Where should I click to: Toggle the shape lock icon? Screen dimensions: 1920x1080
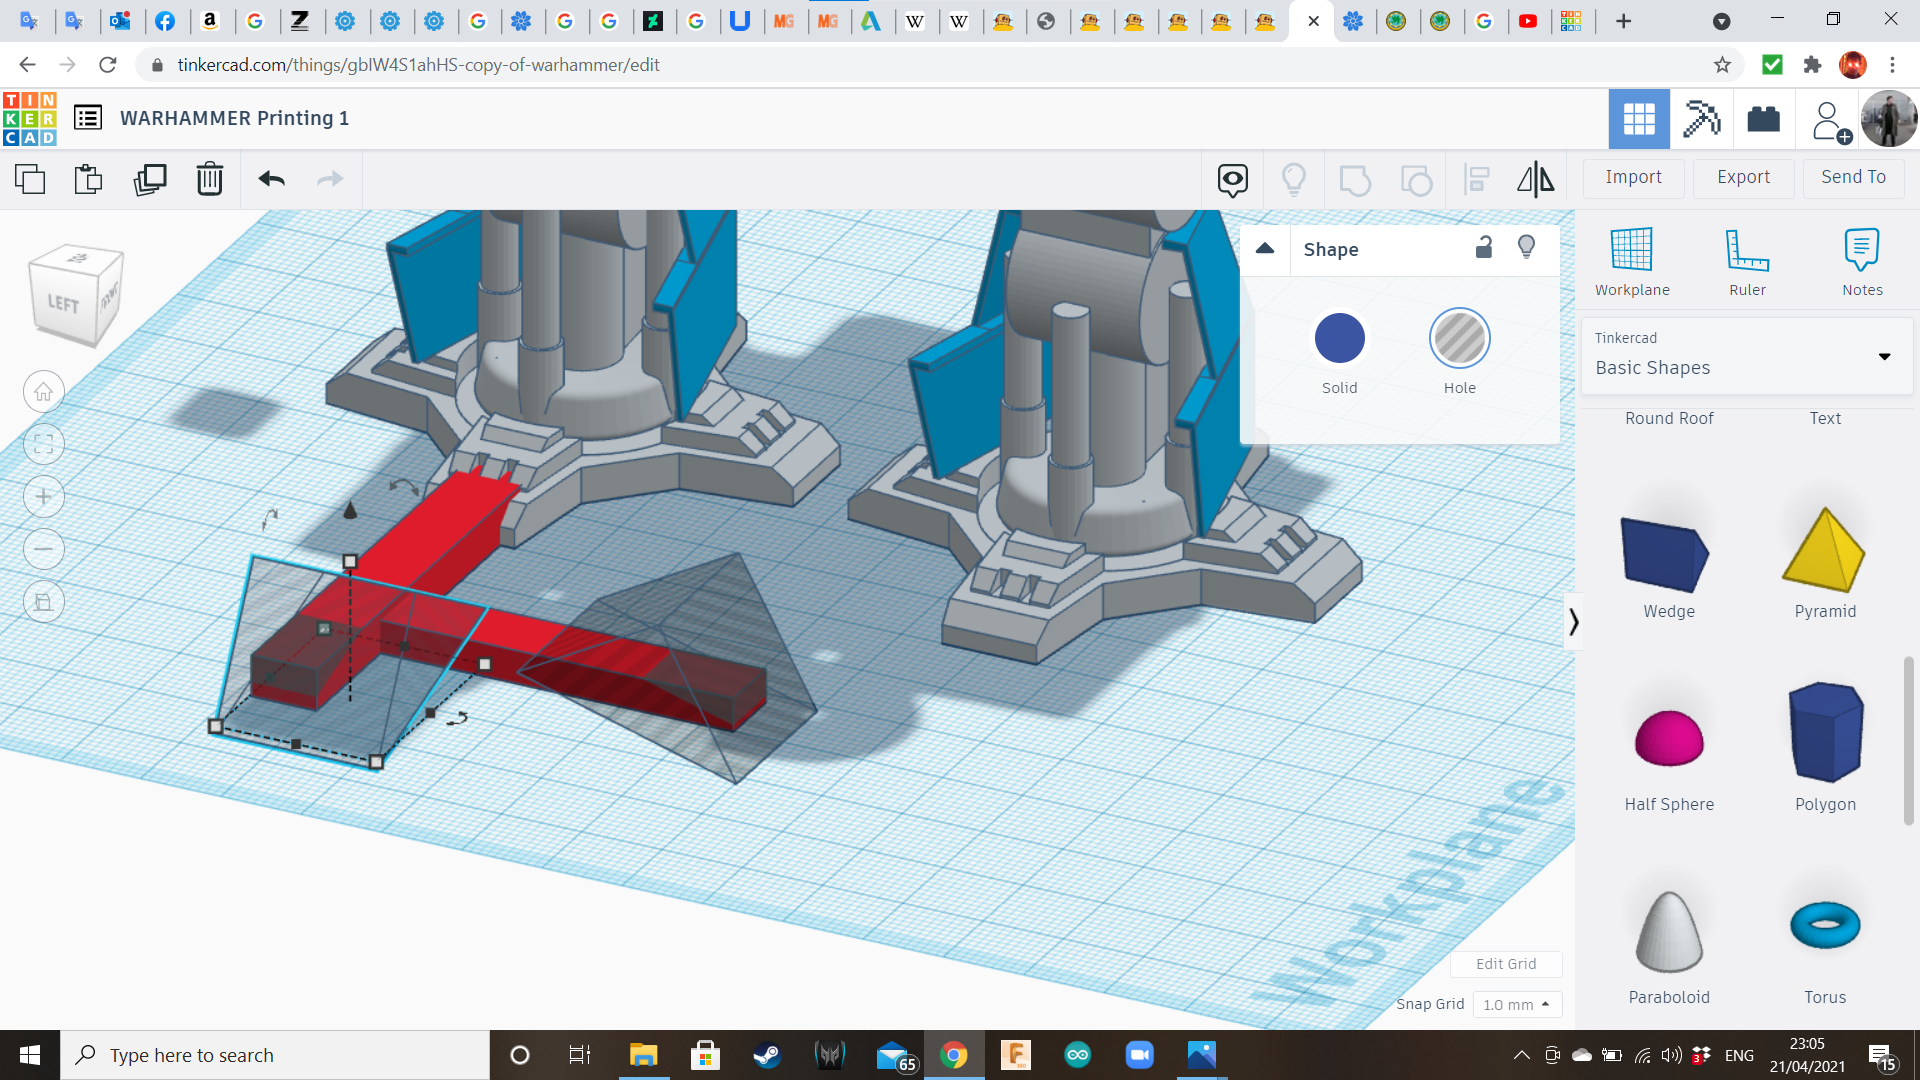(x=1484, y=248)
